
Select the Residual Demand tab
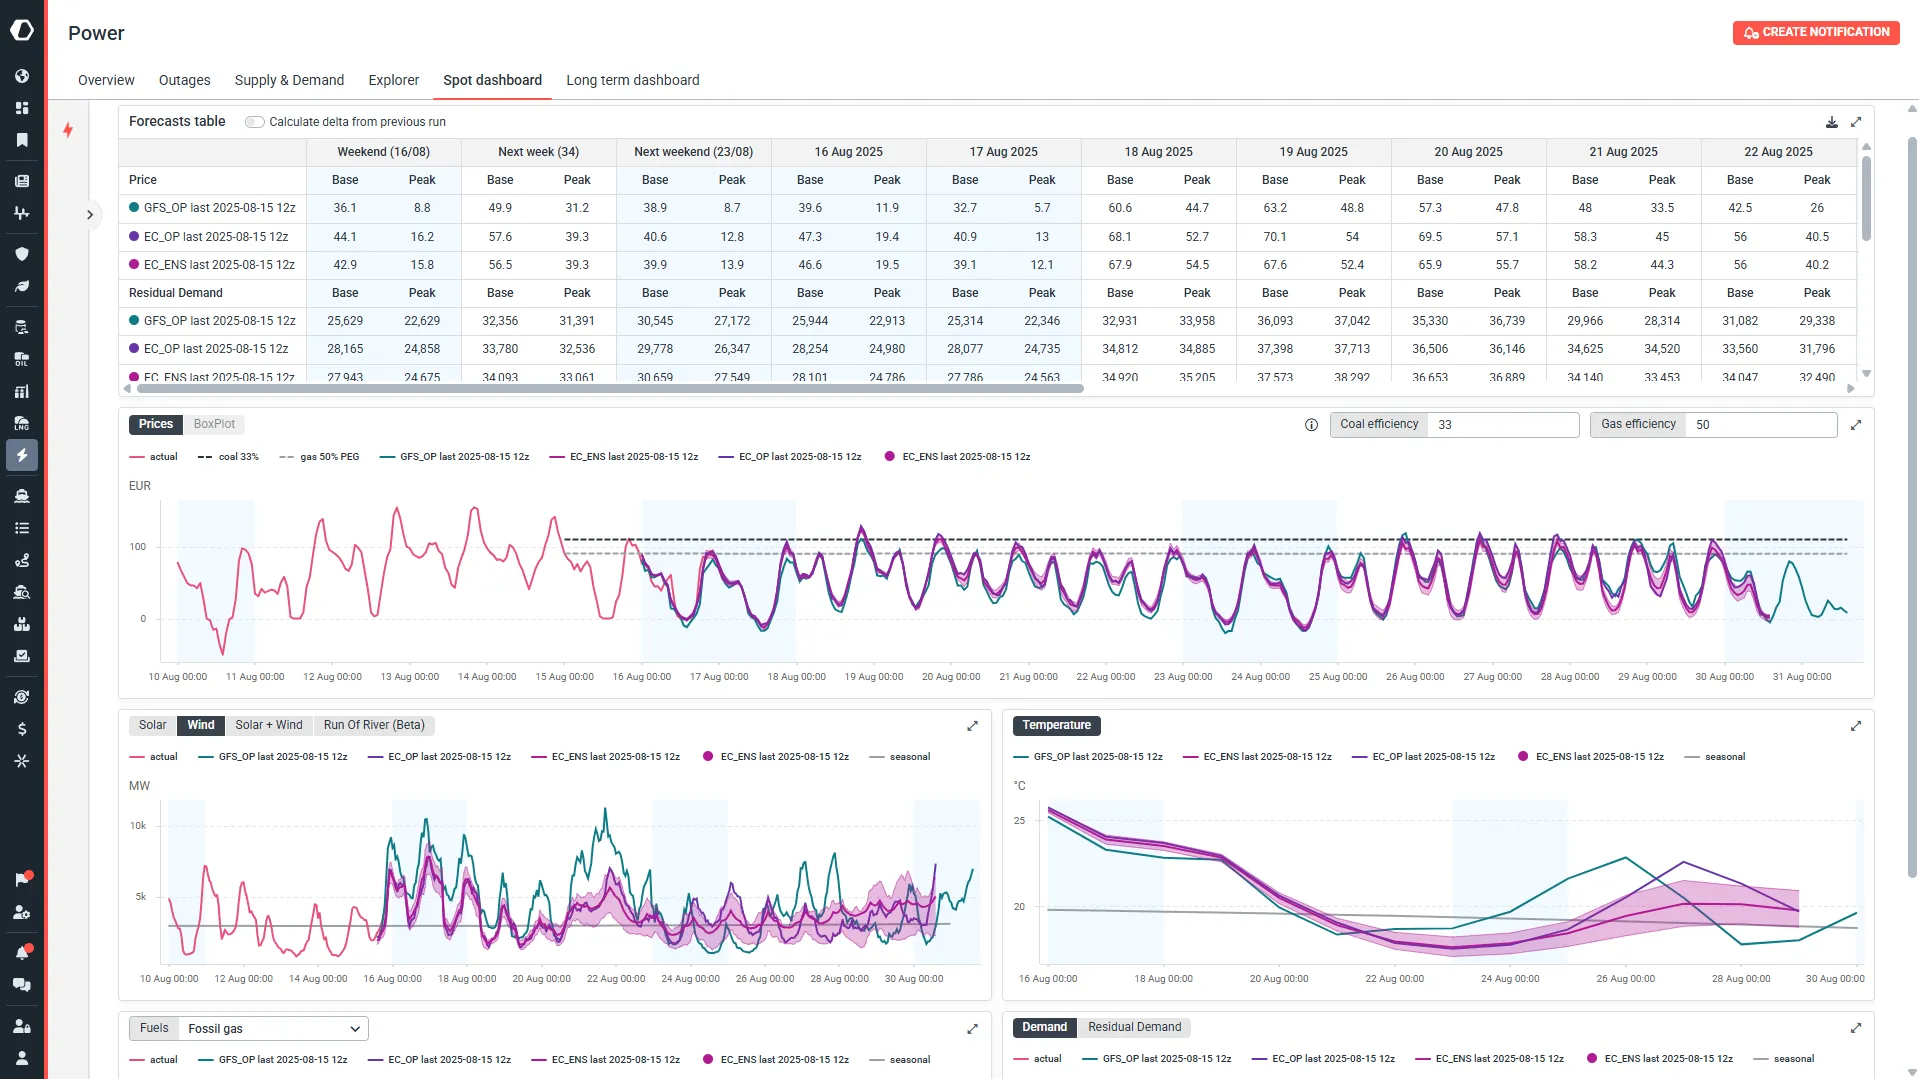coord(1134,1028)
